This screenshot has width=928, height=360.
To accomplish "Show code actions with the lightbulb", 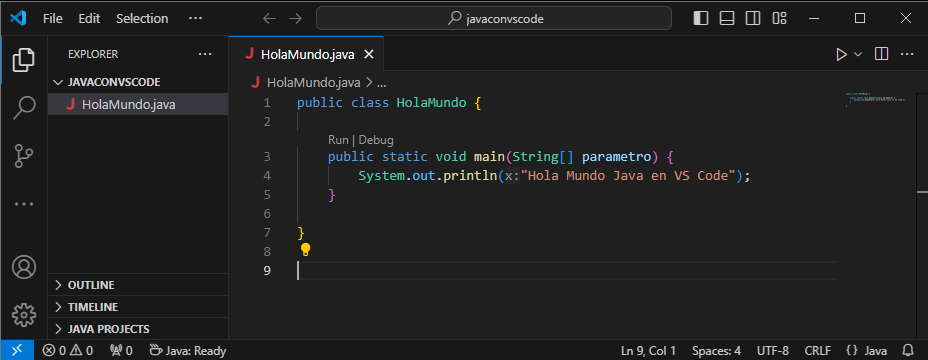I will pyautogui.click(x=305, y=250).
